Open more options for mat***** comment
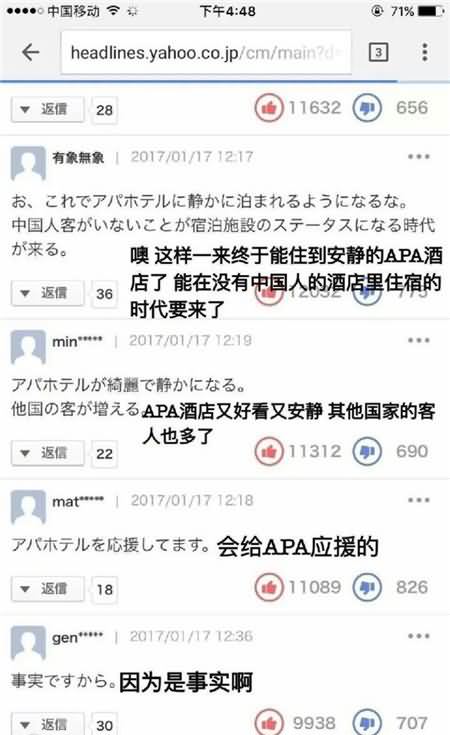This screenshot has width=450, height=735. click(418, 500)
